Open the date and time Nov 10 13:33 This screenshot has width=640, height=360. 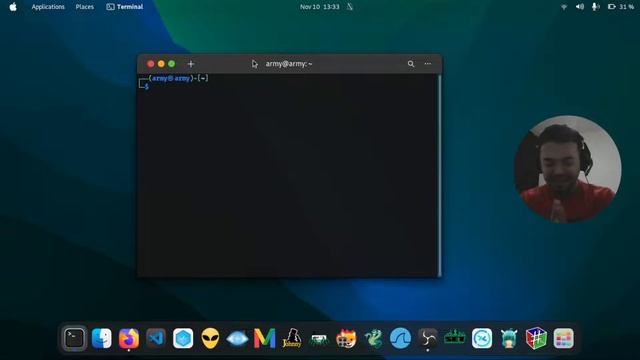pos(320,7)
